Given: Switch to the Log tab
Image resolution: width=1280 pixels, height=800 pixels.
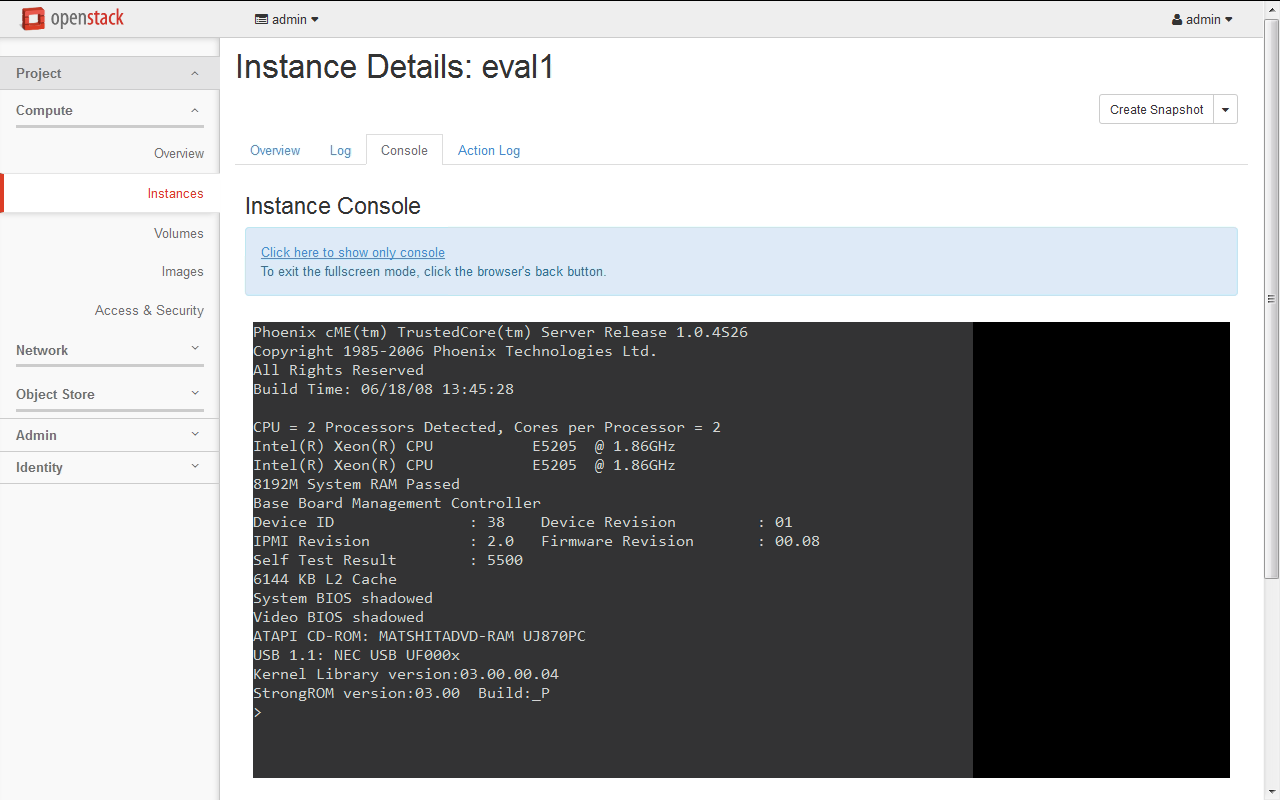Looking at the screenshot, I should [x=340, y=150].
